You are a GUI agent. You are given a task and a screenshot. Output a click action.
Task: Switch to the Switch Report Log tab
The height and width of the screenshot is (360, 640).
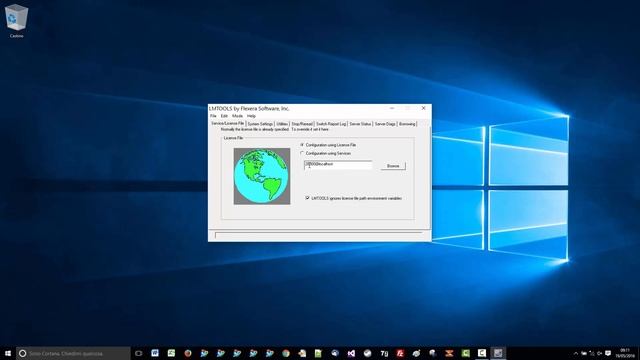point(331,124)
